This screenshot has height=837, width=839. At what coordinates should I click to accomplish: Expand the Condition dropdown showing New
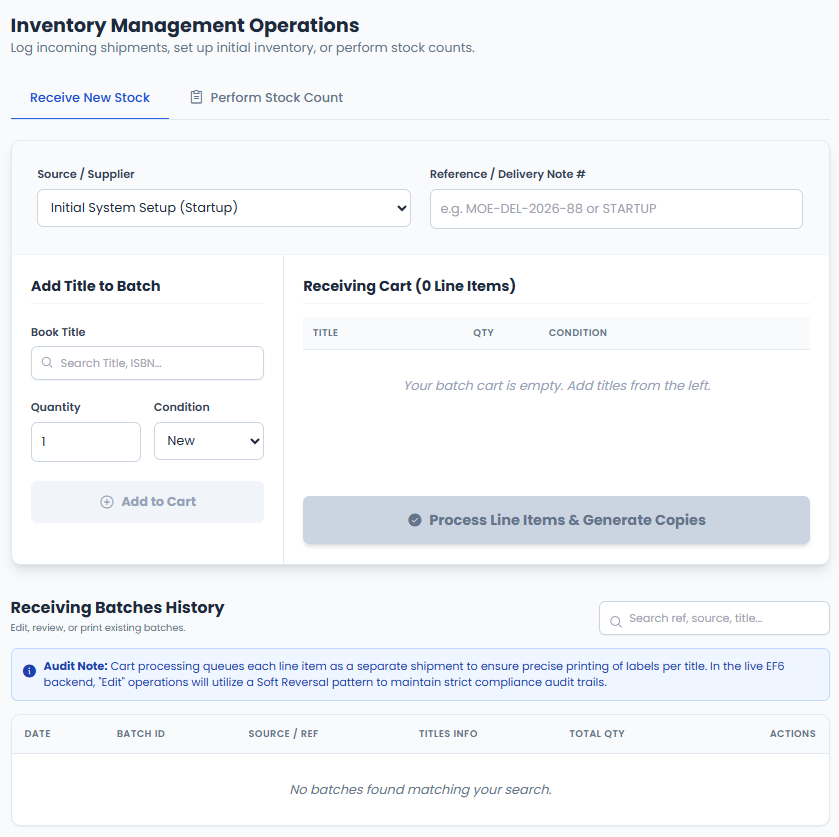209,441
